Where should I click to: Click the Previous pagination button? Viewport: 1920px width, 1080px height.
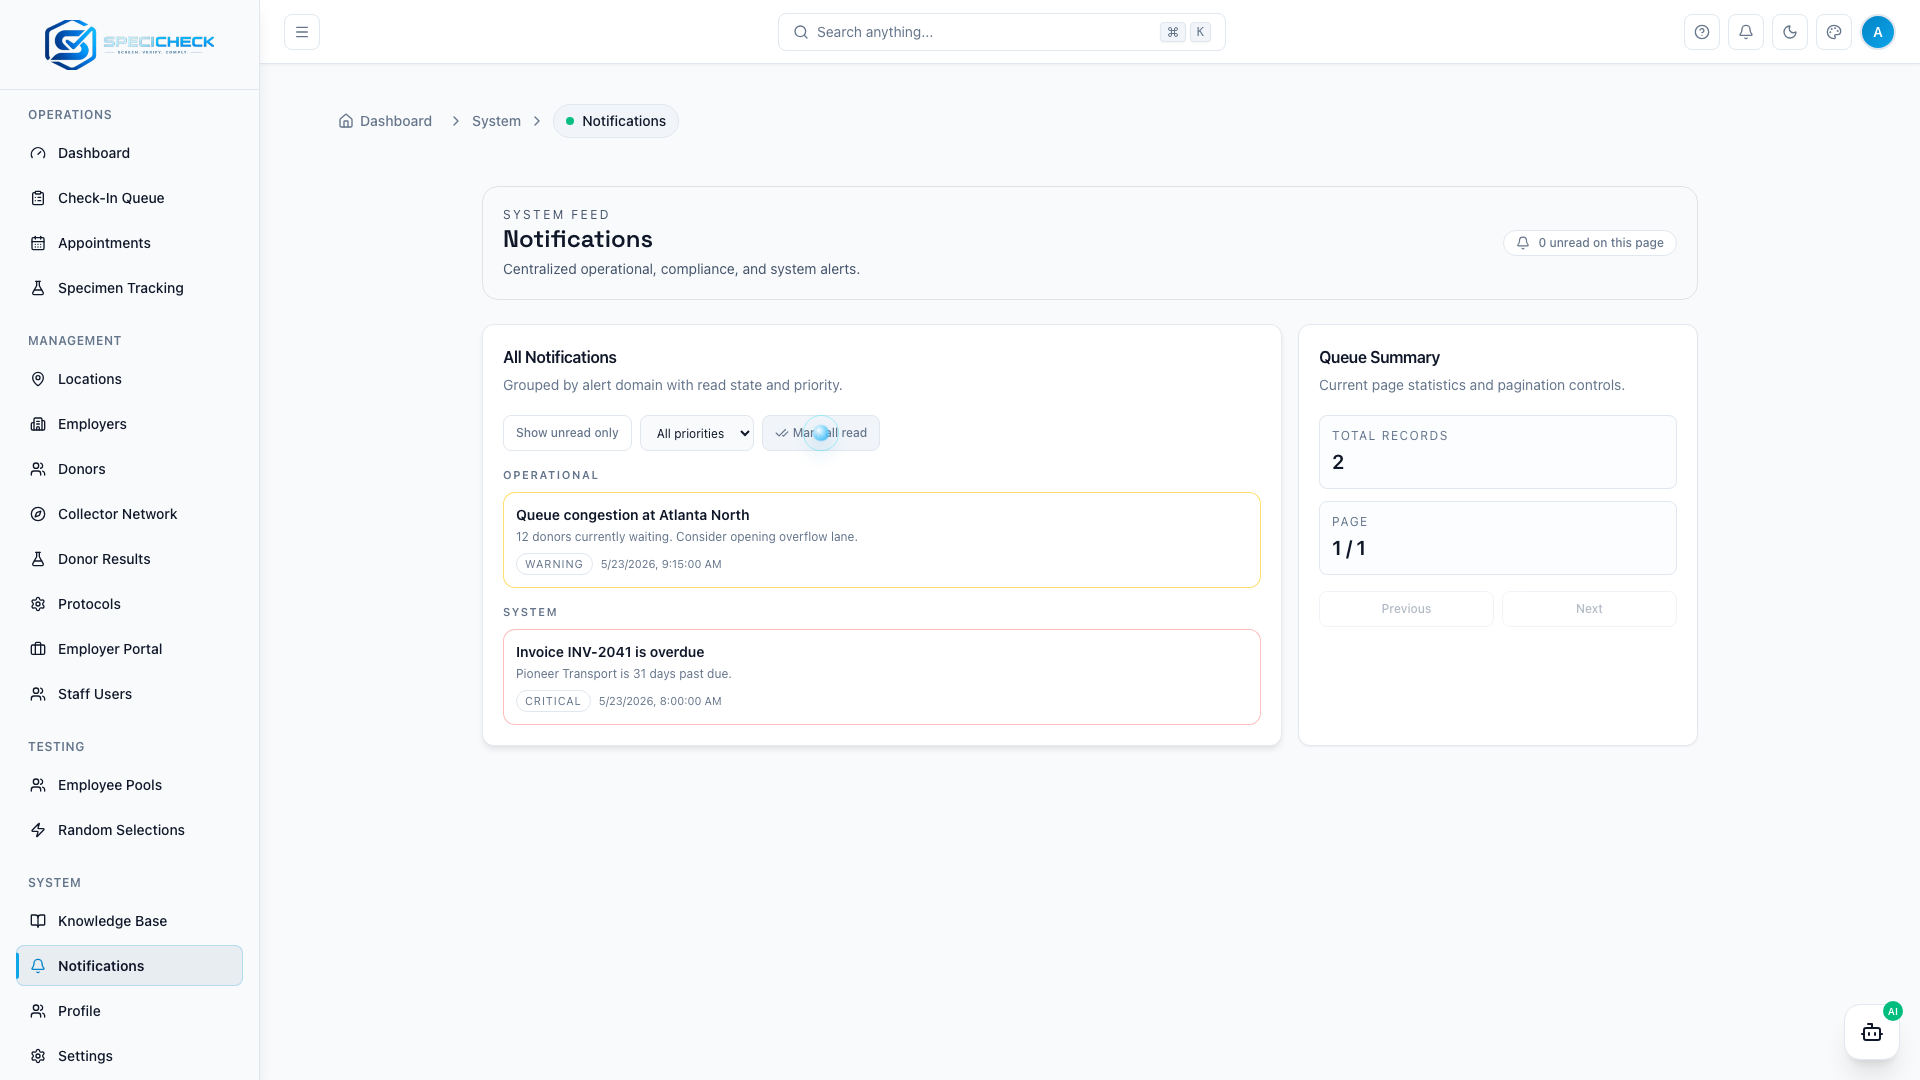point(1406,609)
